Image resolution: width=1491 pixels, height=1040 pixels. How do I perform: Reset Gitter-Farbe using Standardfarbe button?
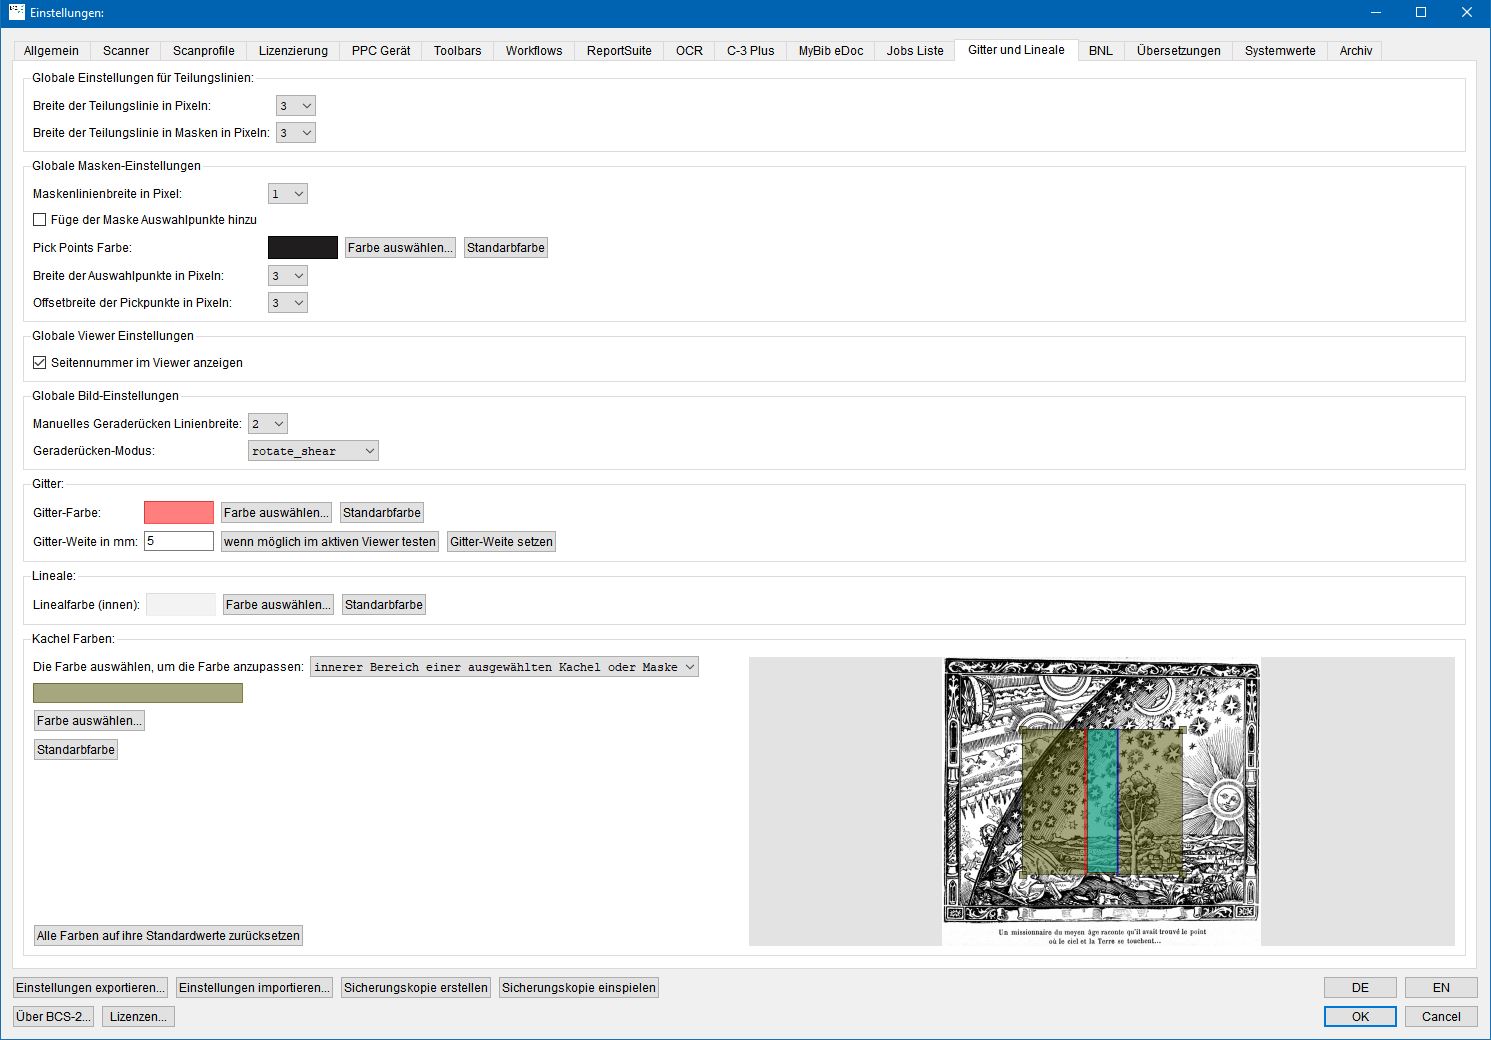tap(382, 513)
